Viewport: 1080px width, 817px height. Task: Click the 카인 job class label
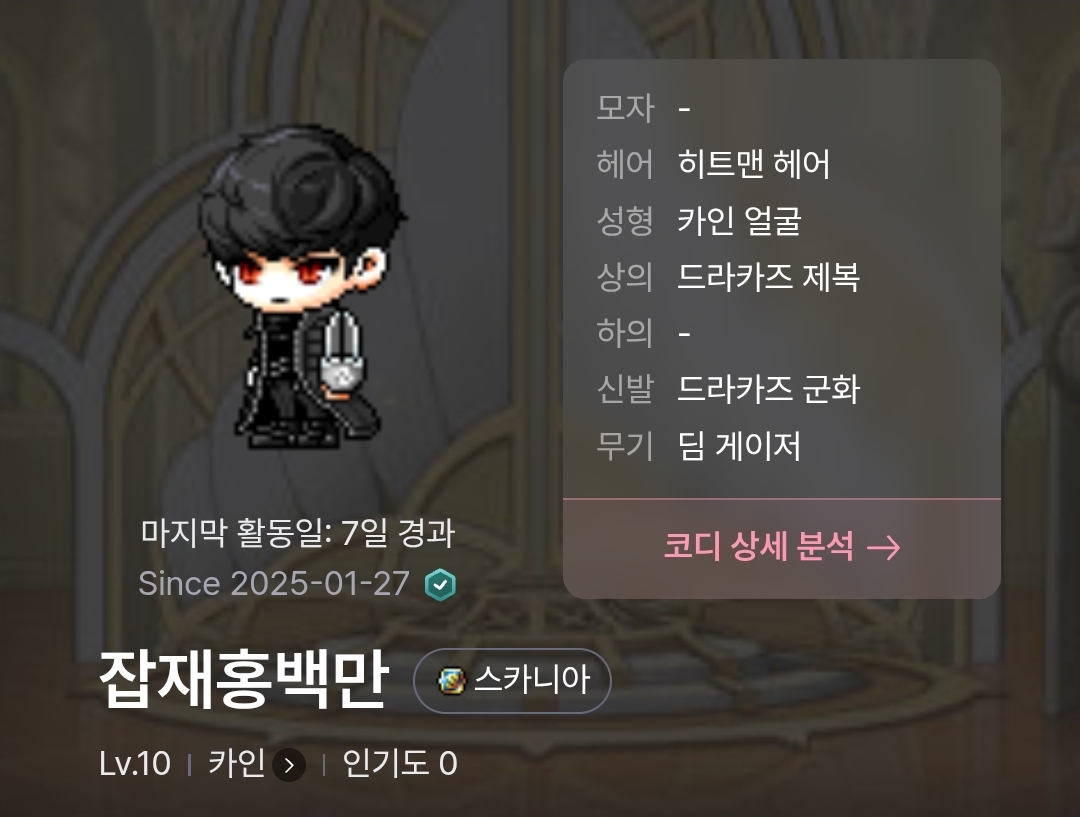click(x=236, y=764)
